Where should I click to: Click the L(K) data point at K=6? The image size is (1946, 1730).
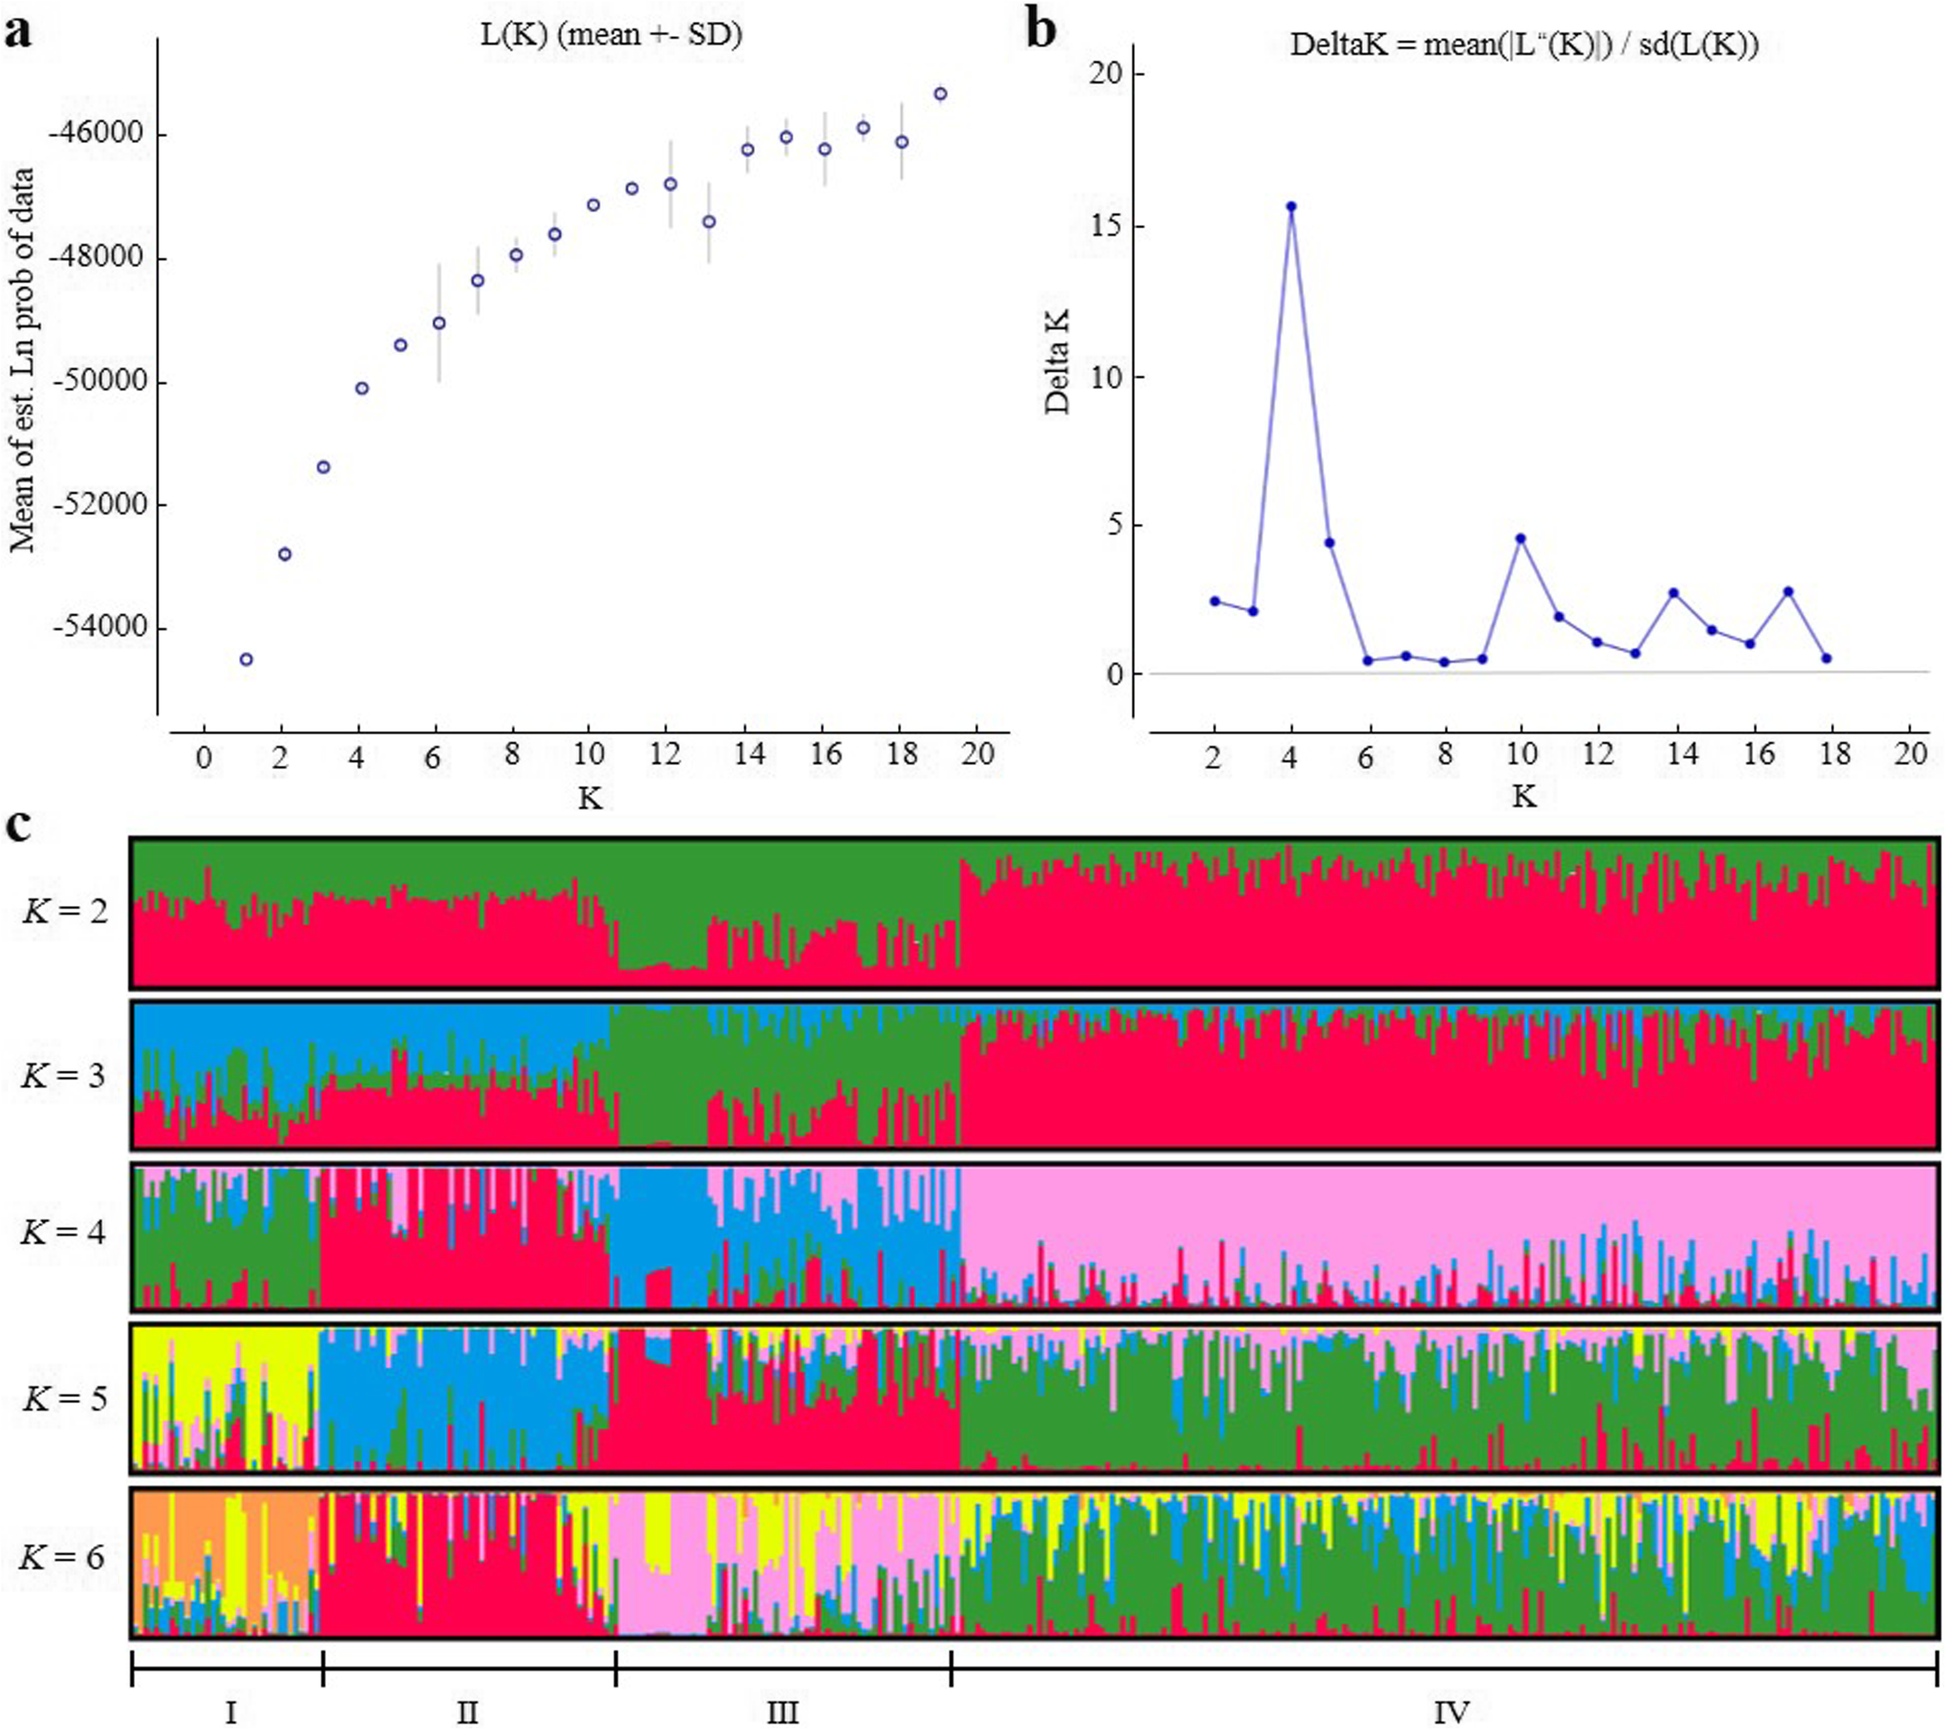click(x=439, y=323)
